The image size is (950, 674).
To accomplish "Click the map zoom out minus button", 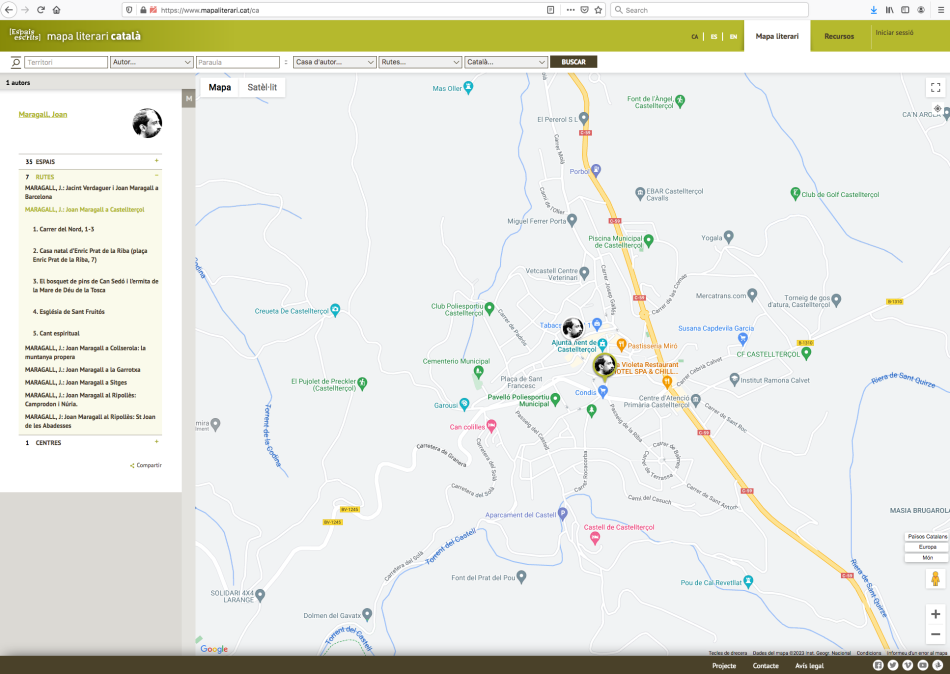I will pyautogui.click(x=935, y=634).
